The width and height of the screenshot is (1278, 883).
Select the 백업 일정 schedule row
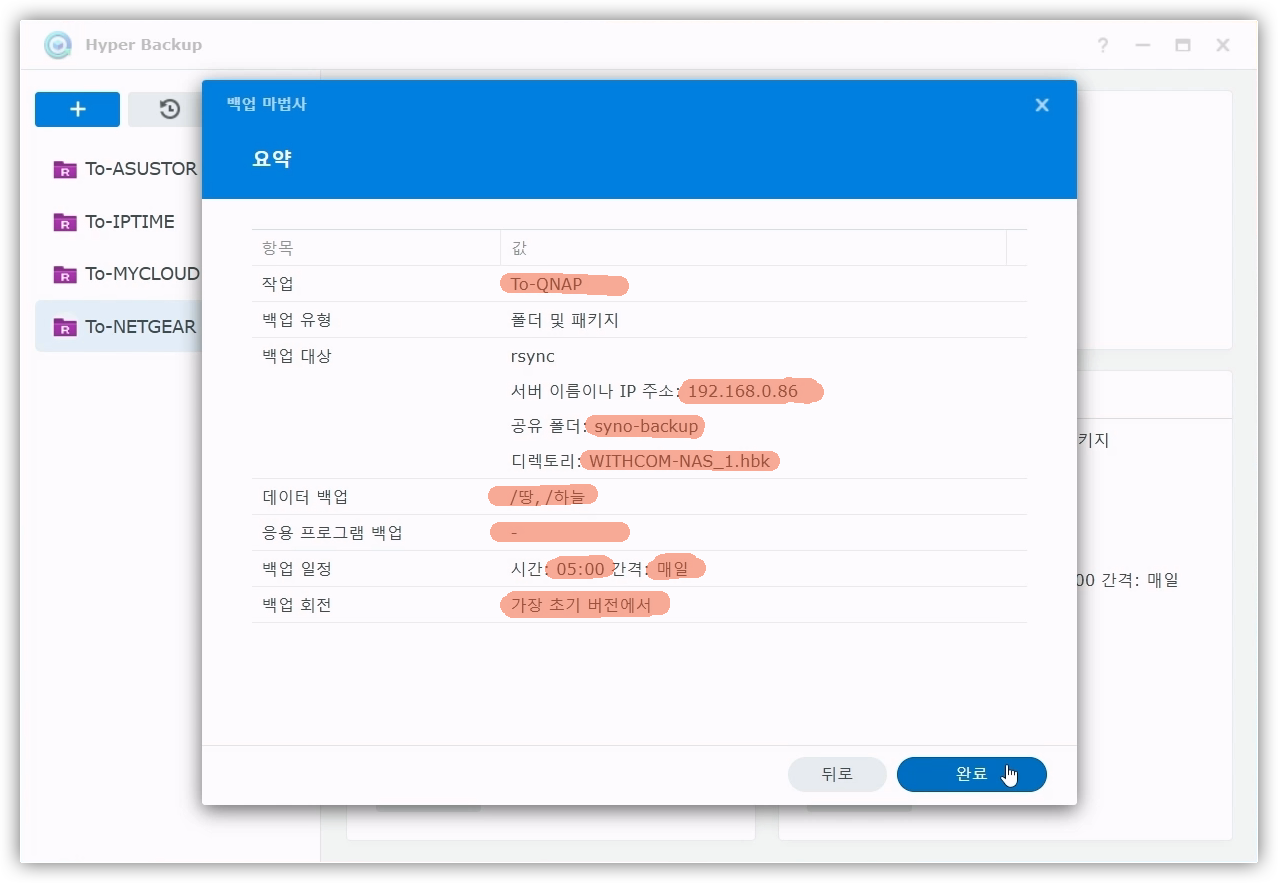point(639,569)
